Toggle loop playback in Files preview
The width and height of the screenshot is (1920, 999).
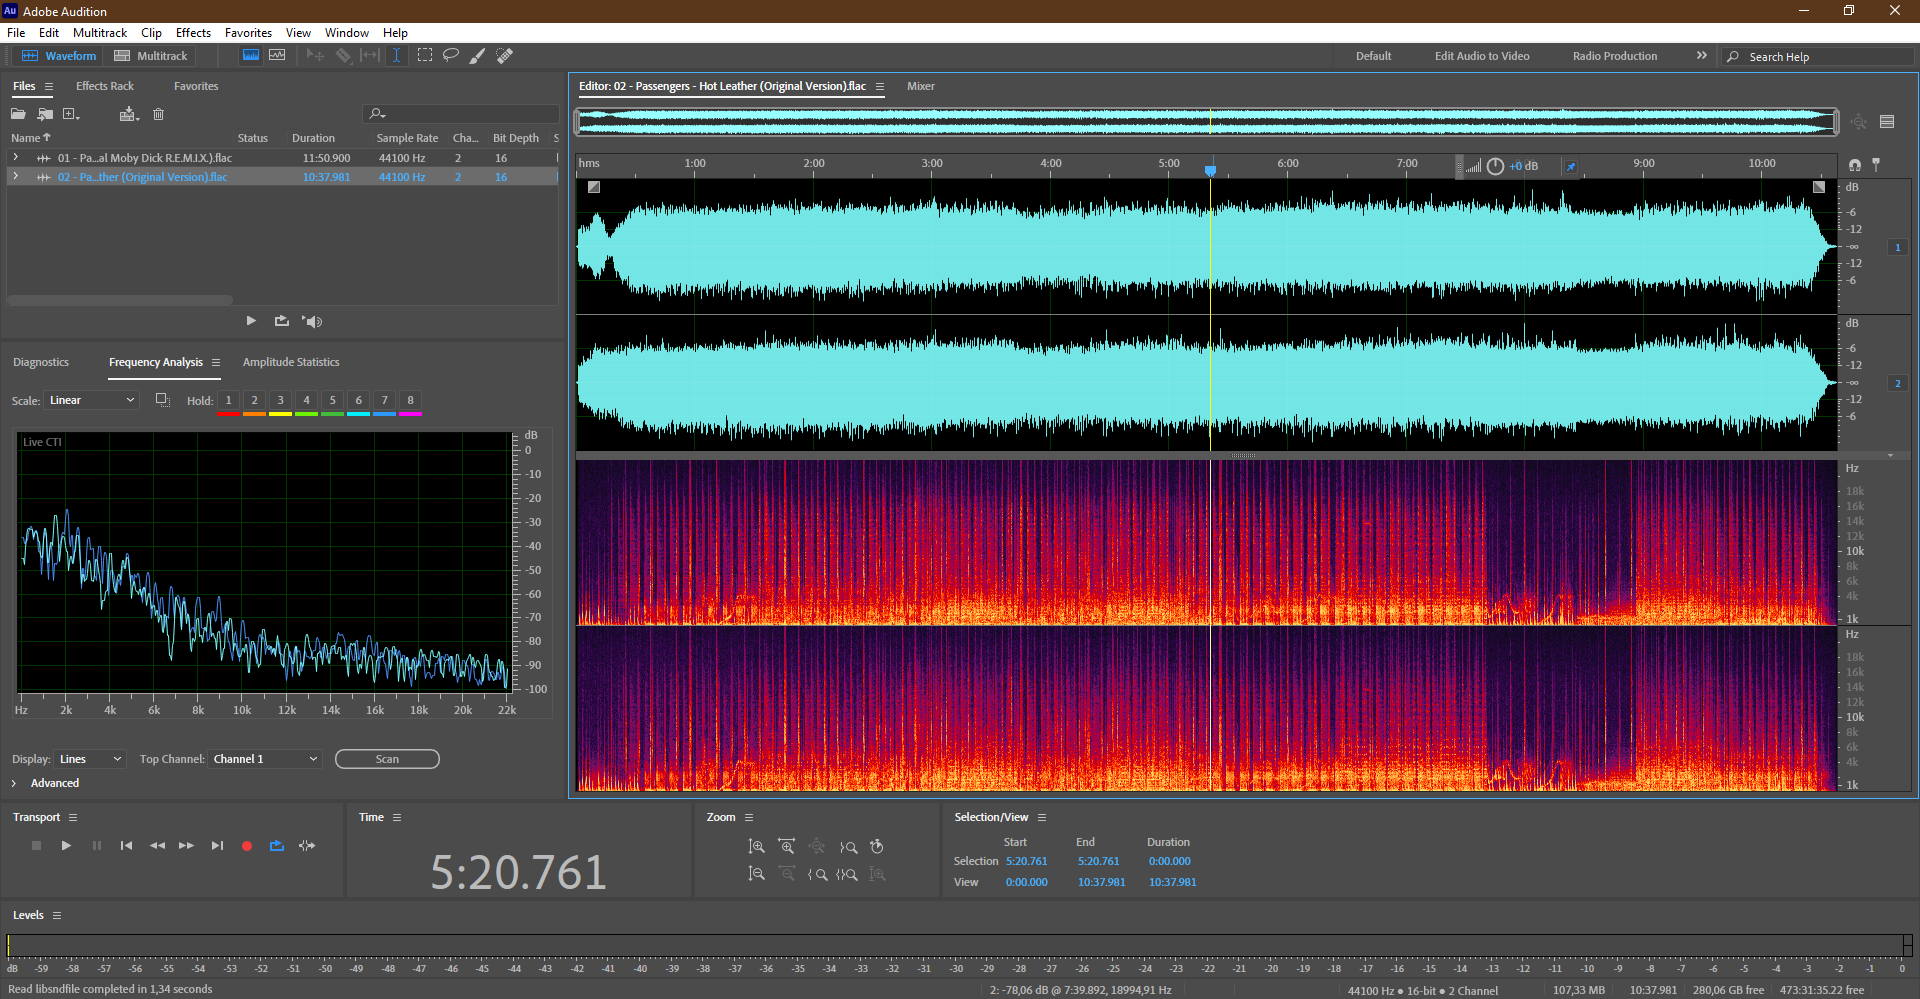tap(282, 321)
